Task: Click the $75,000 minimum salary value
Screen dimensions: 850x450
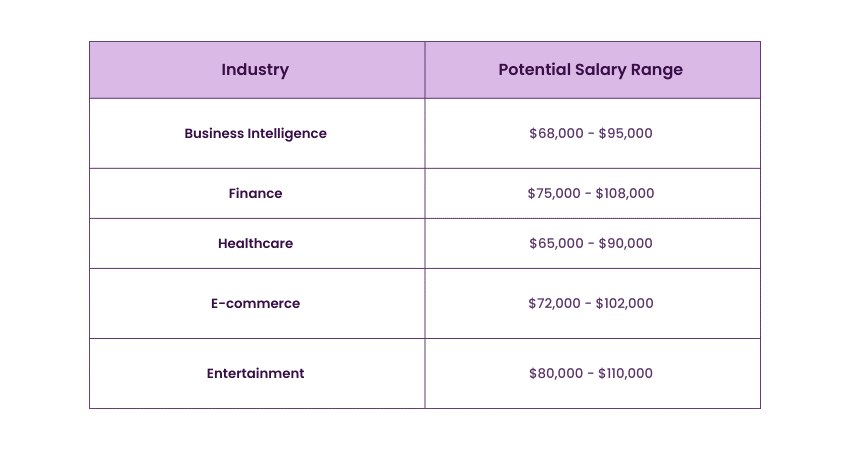Action: tap(554, 193)
